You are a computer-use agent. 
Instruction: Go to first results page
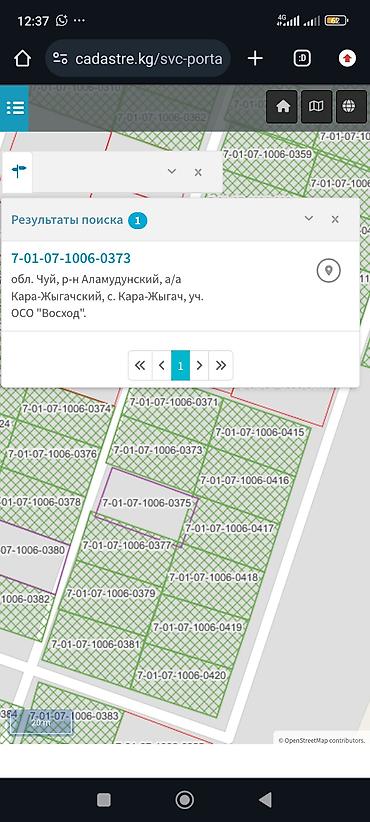(140, 365)
